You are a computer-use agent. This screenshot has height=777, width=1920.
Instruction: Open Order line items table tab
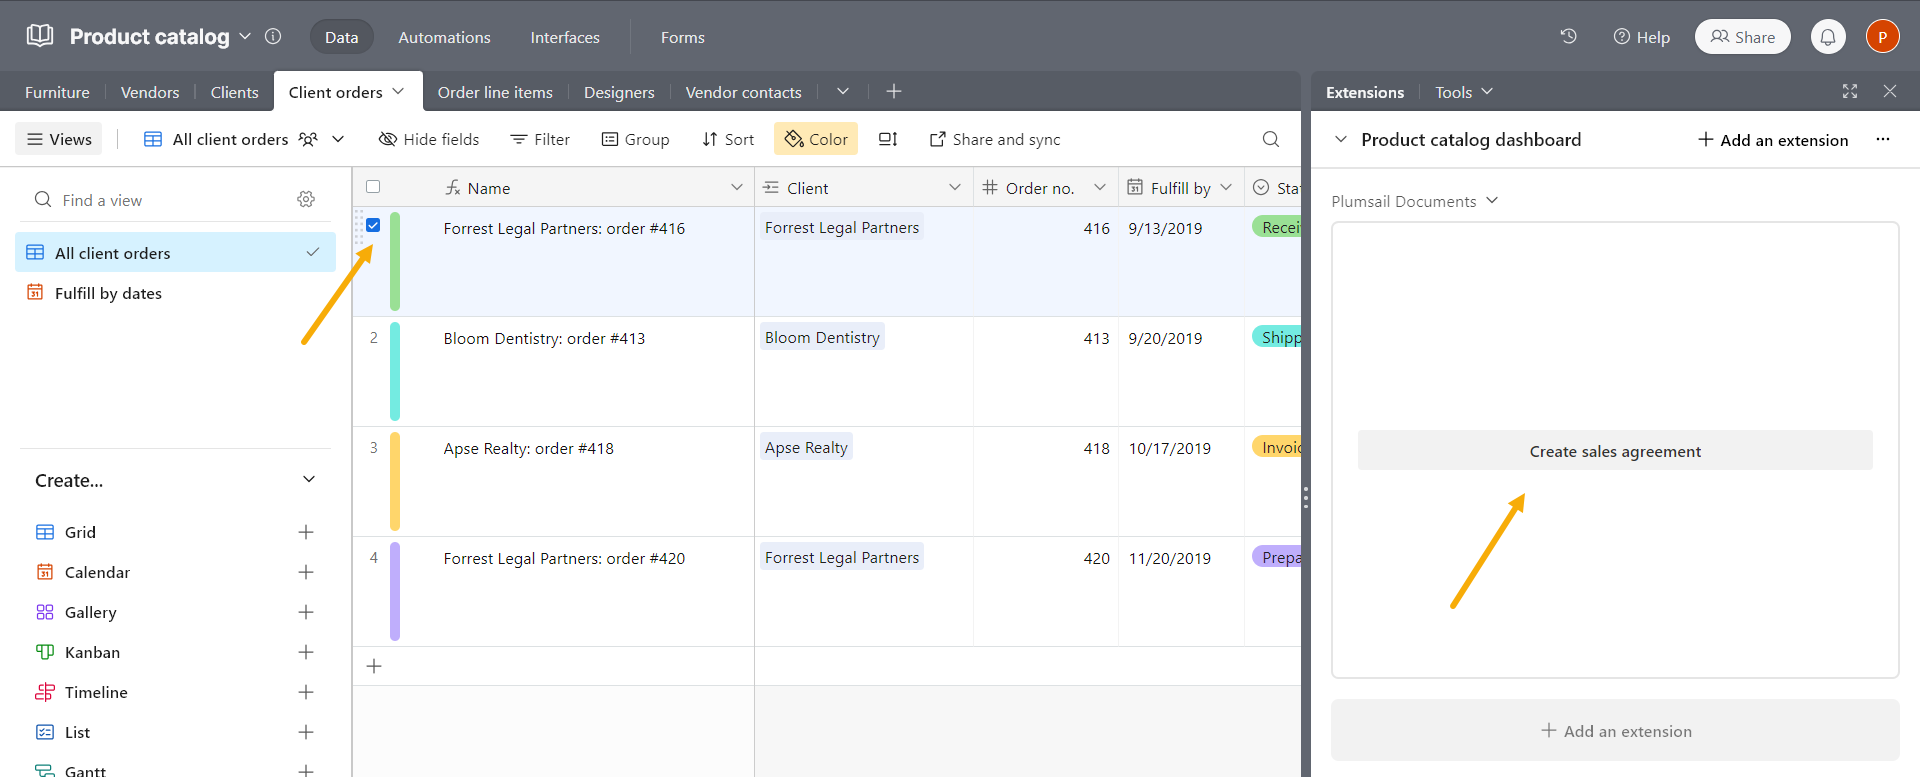(495, 92)
